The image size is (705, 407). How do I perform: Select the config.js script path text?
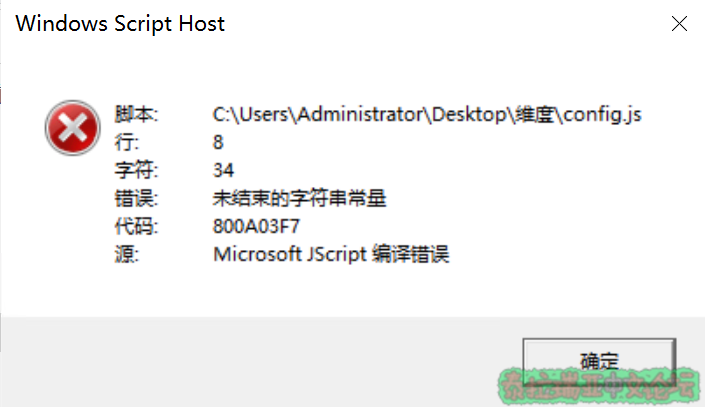[x=427, y=114]
